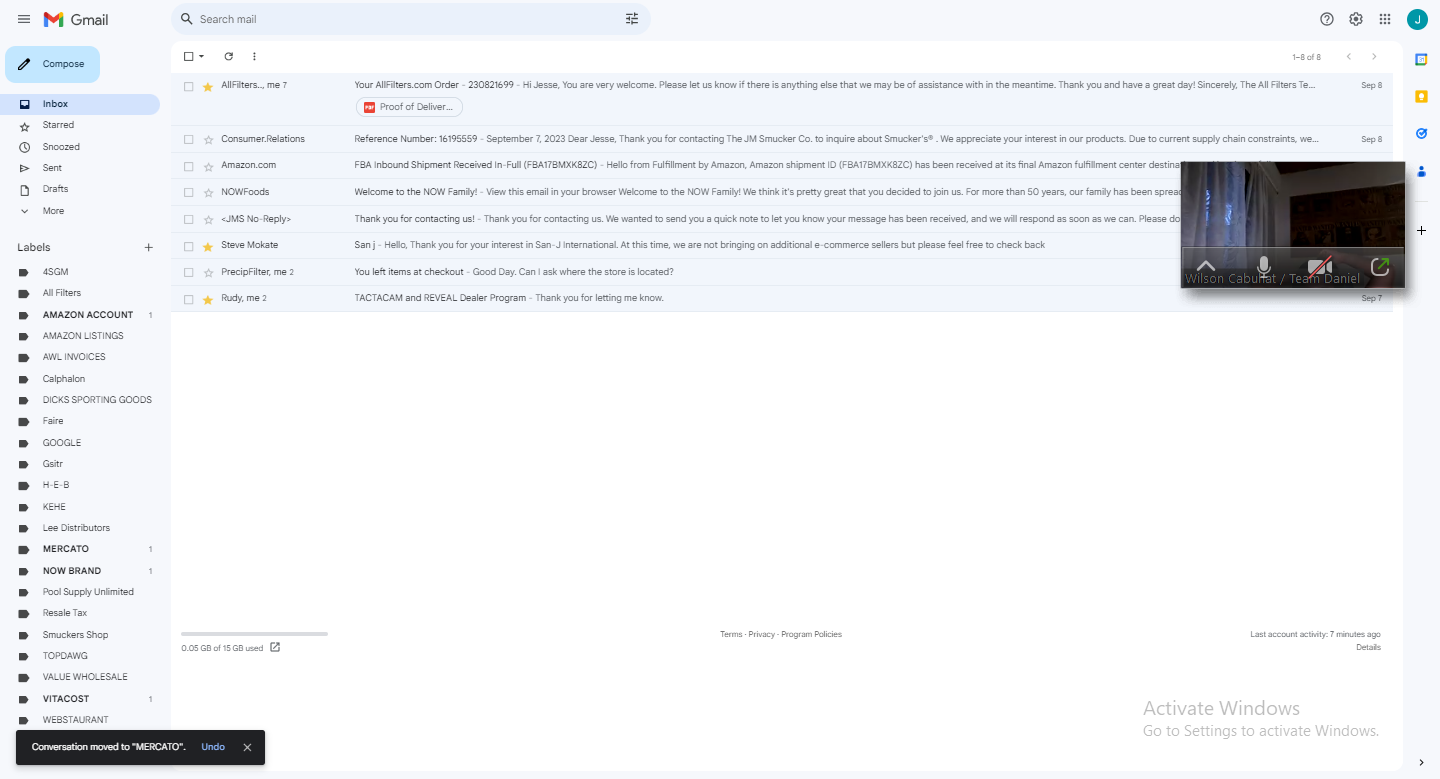
Task: Dismiss the conversation moved notification
Action: [247, 747]
